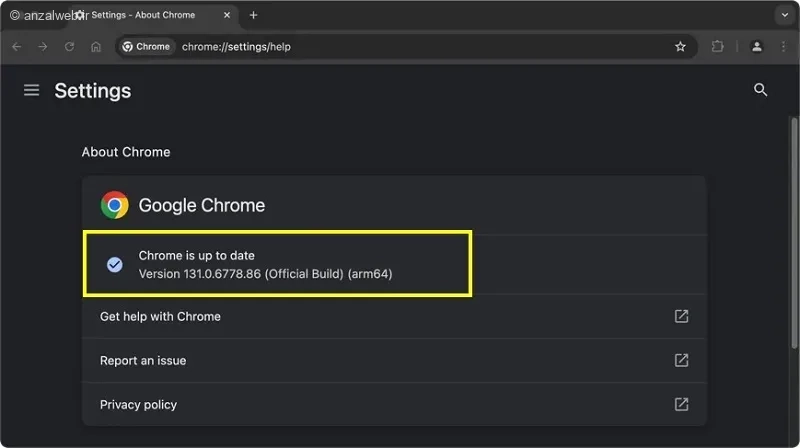Click the 'Chrome is up to date' text
Image resolution: width=800 pixels, height=448 pixels.
(x=196, y=256)
